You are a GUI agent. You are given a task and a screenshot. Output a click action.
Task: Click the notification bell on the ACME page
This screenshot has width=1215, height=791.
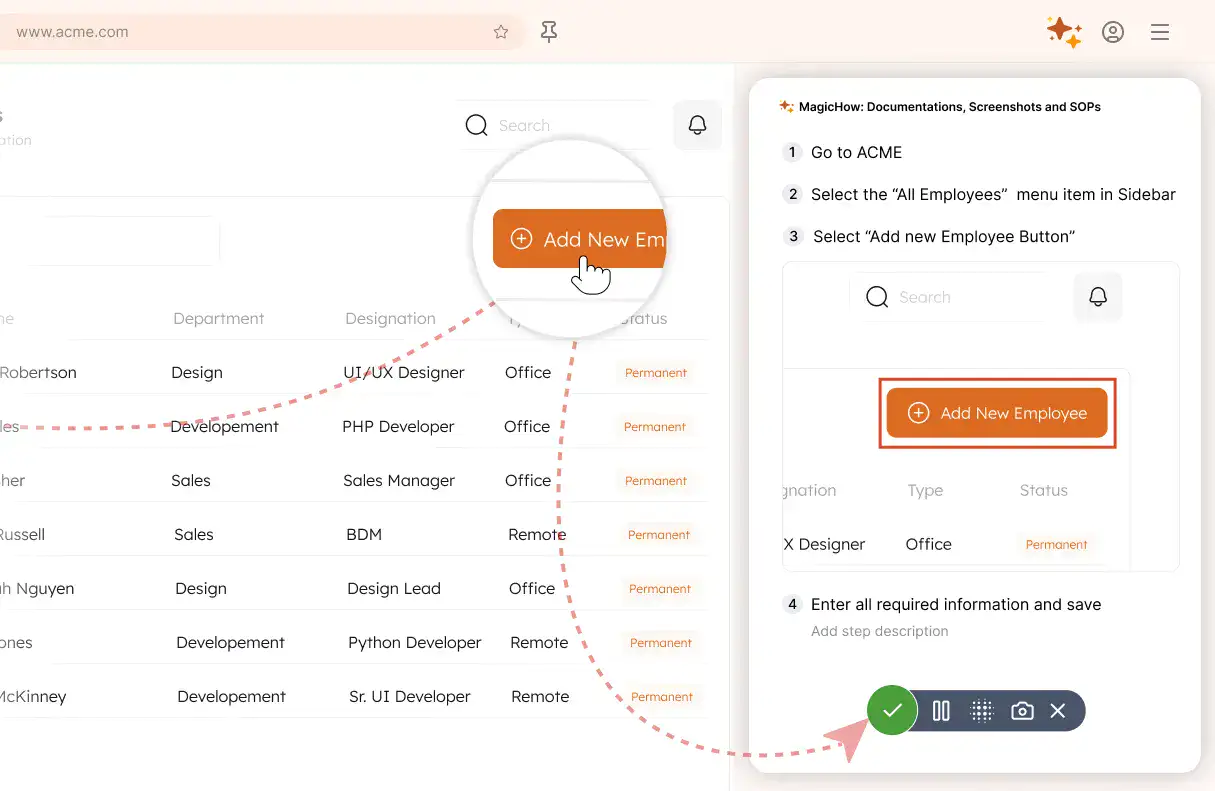[x=698, y=125]
